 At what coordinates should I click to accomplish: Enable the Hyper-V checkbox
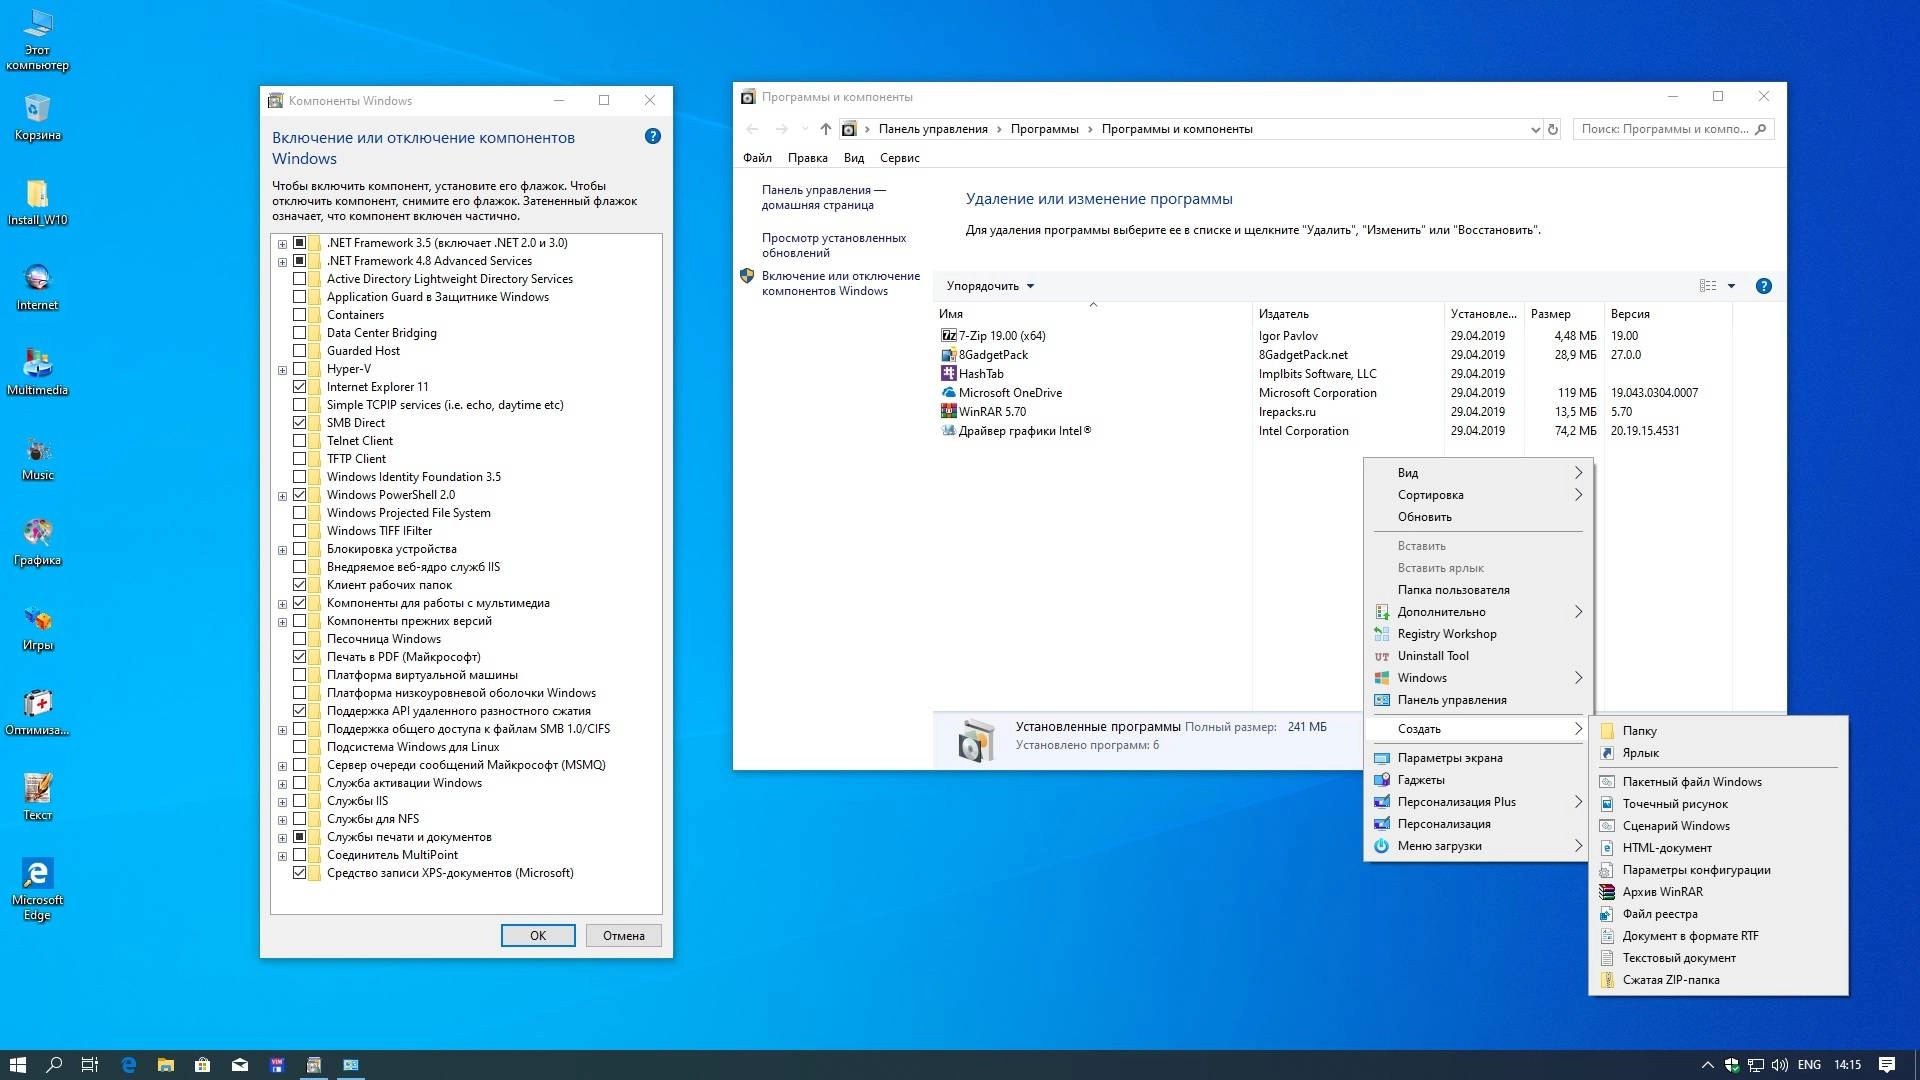pos(299,369)
